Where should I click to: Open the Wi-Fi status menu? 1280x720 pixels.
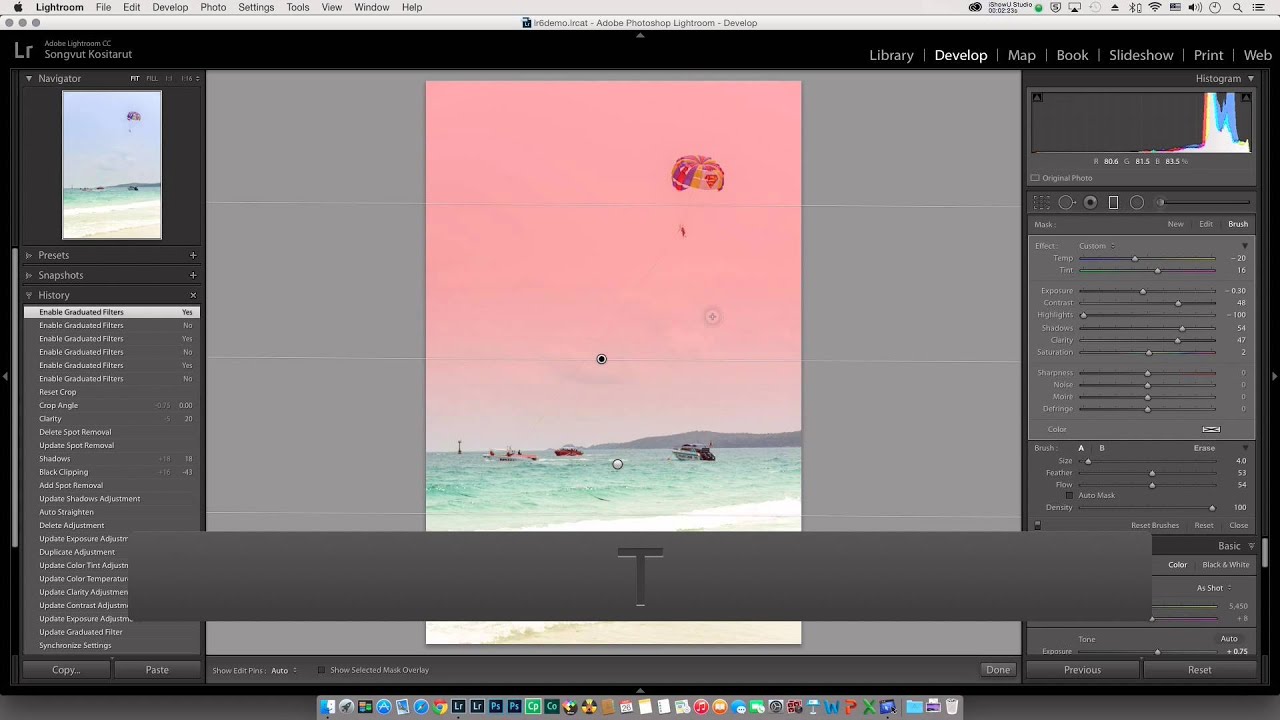tap(1155, 7)
